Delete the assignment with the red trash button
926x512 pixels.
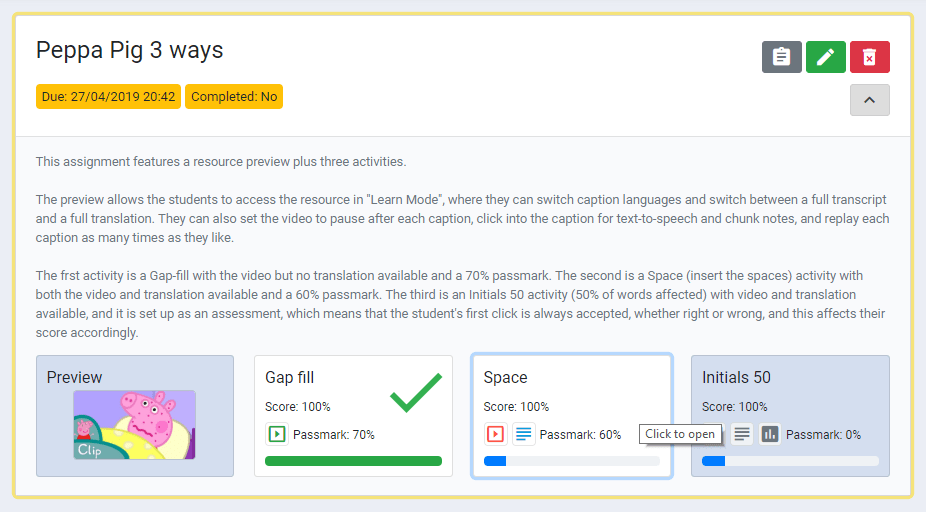point(870,57)
